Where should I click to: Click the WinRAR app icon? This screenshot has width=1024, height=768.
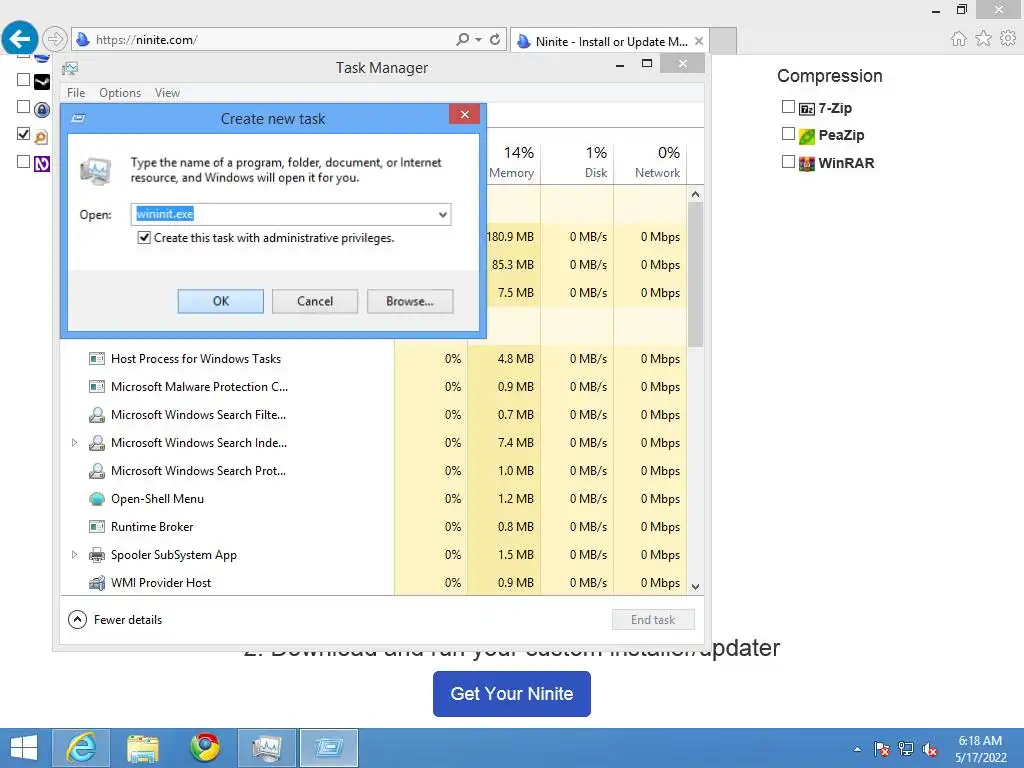click(x=807, y=163)
